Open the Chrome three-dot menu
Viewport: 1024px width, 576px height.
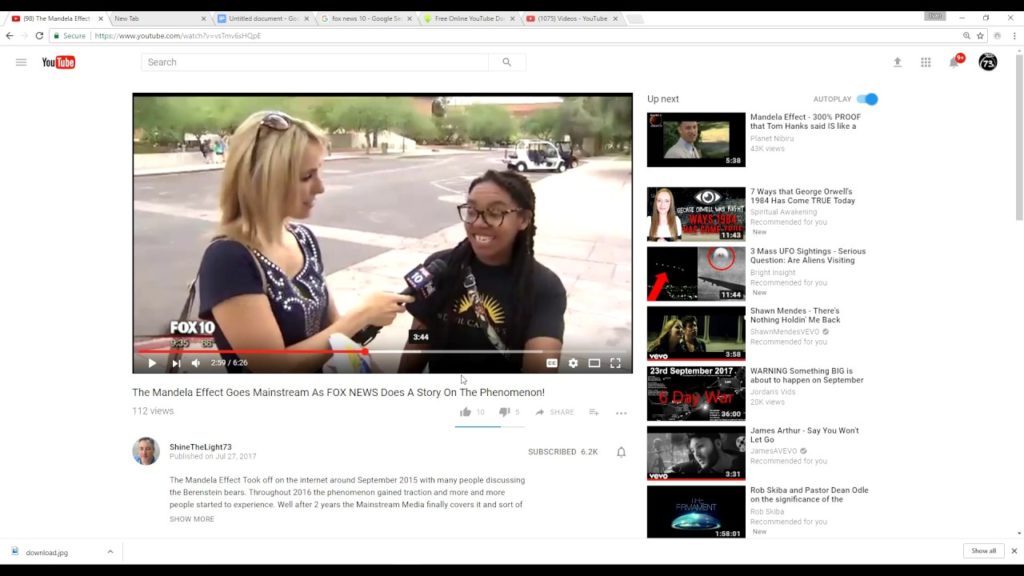coord(1014,36)
